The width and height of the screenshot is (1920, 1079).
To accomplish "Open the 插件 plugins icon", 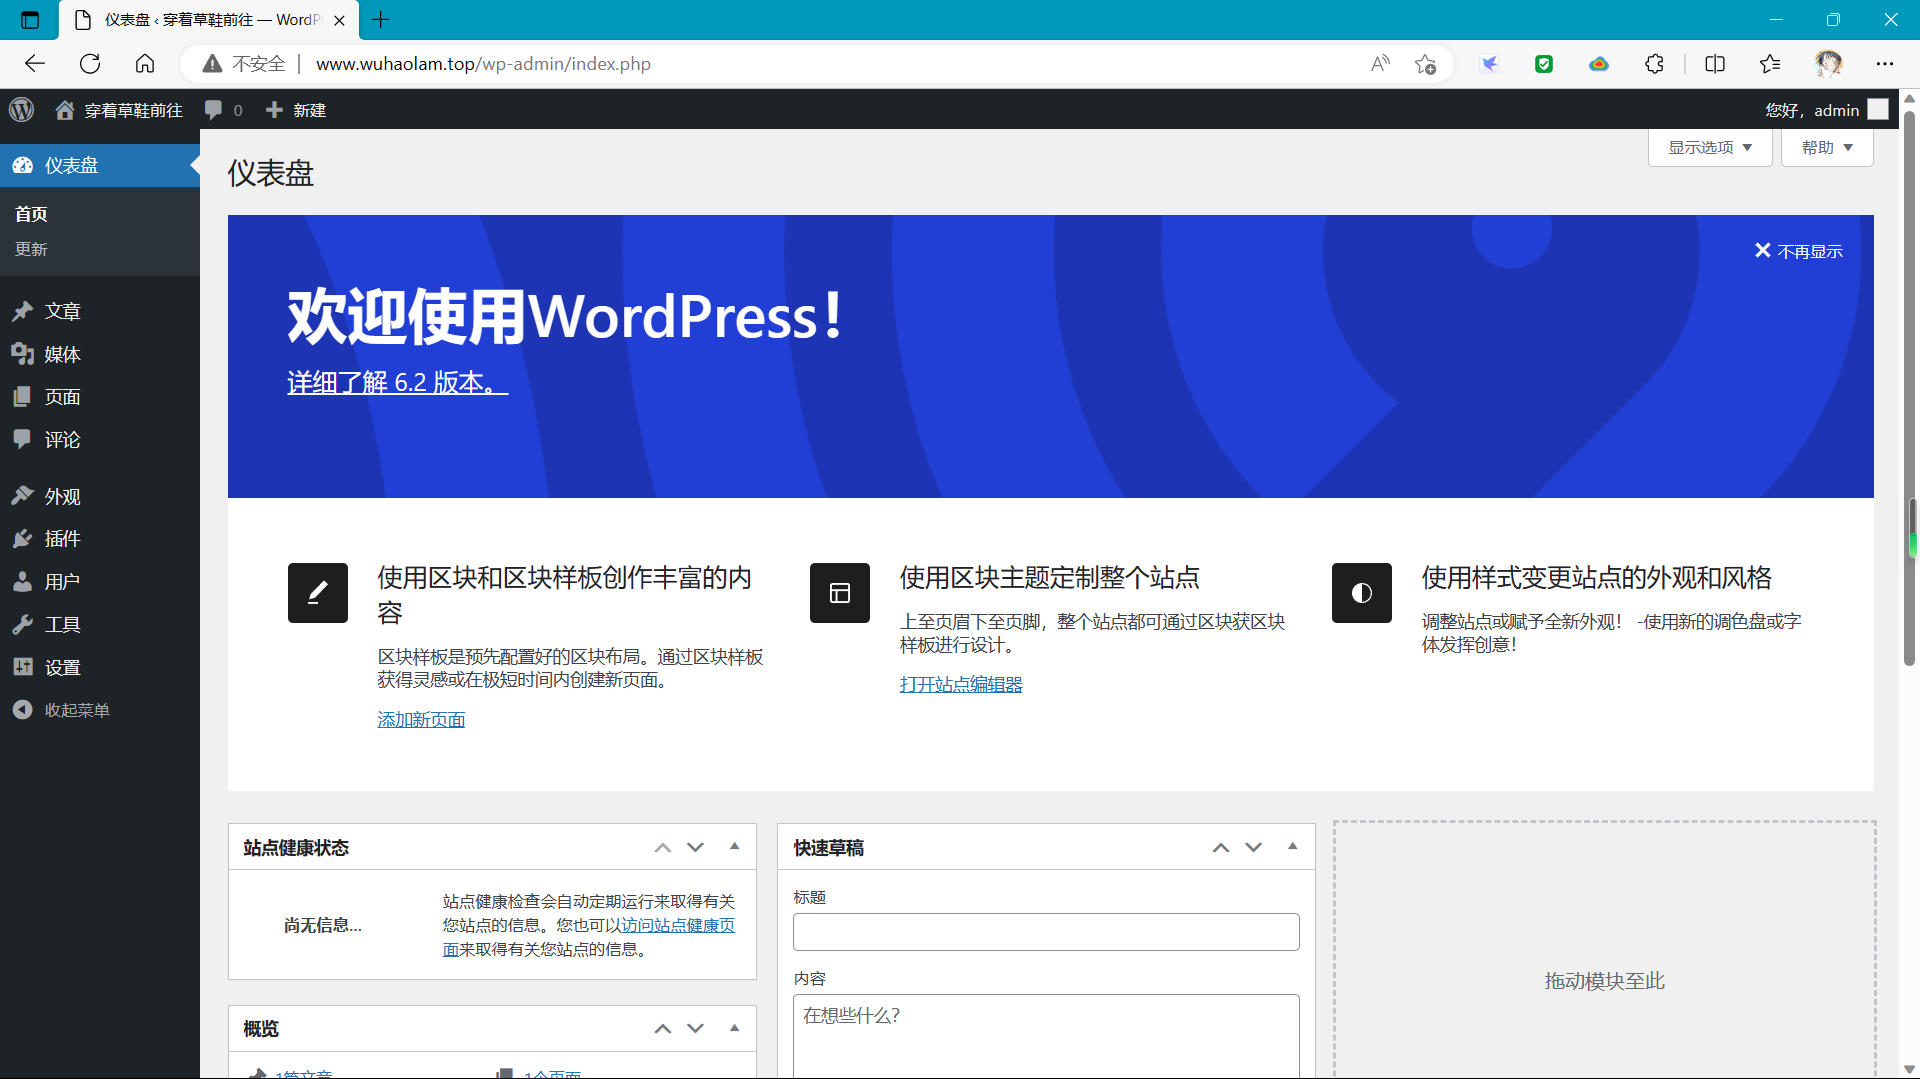I will coord(23,539).
